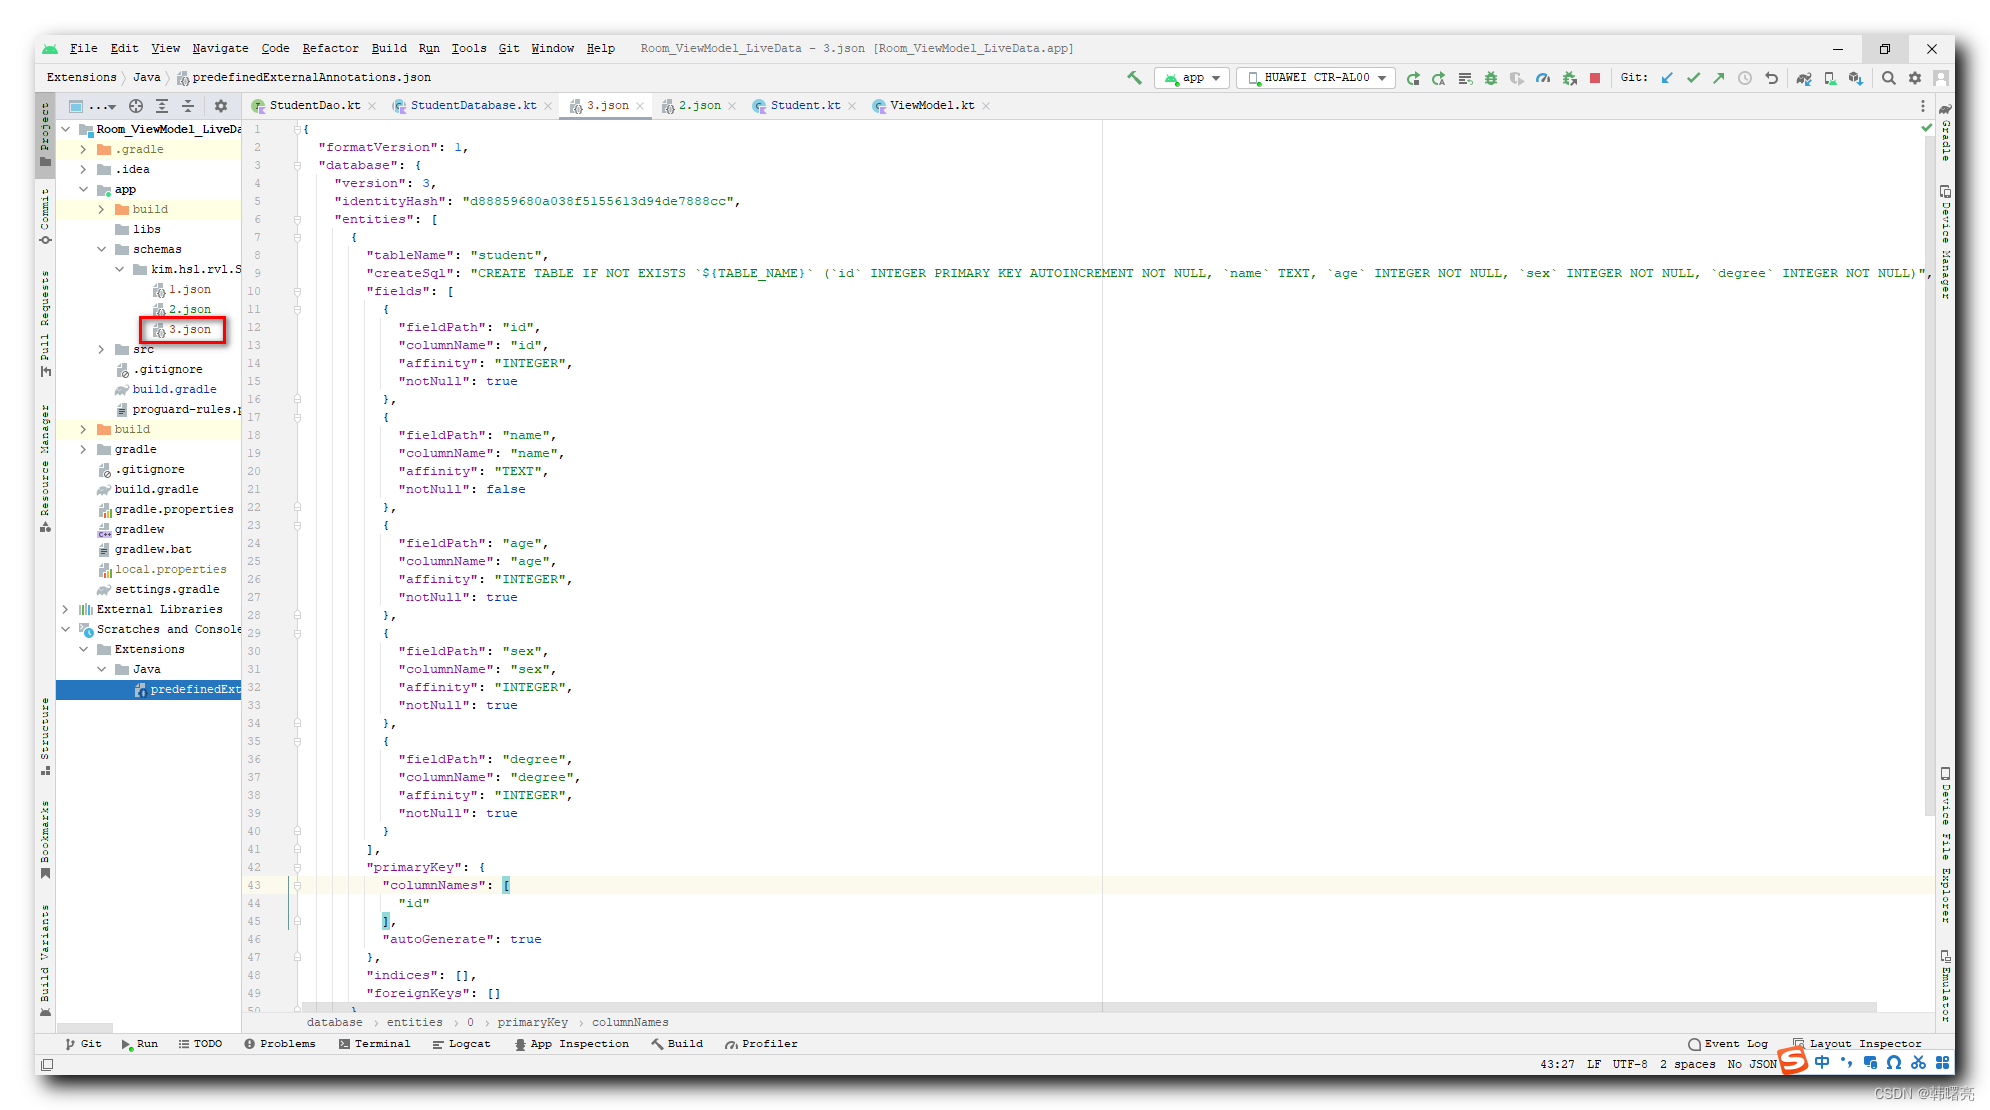The width and height of the screenshot is (1990, 1110).
Task: Click the primaryKey breadcrumb
Action: pos(532,1022)
